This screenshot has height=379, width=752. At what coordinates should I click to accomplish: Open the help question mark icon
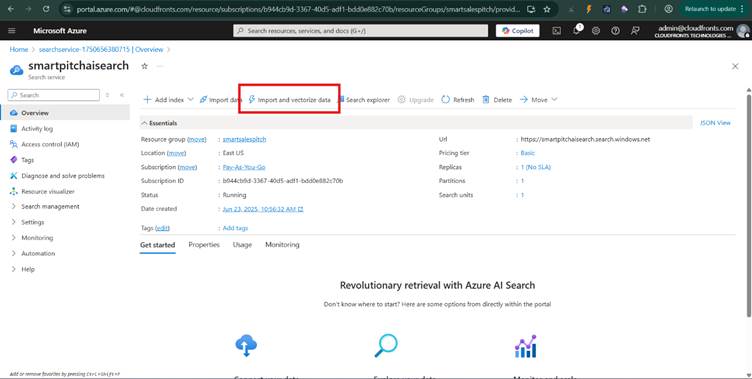[615, 31]
